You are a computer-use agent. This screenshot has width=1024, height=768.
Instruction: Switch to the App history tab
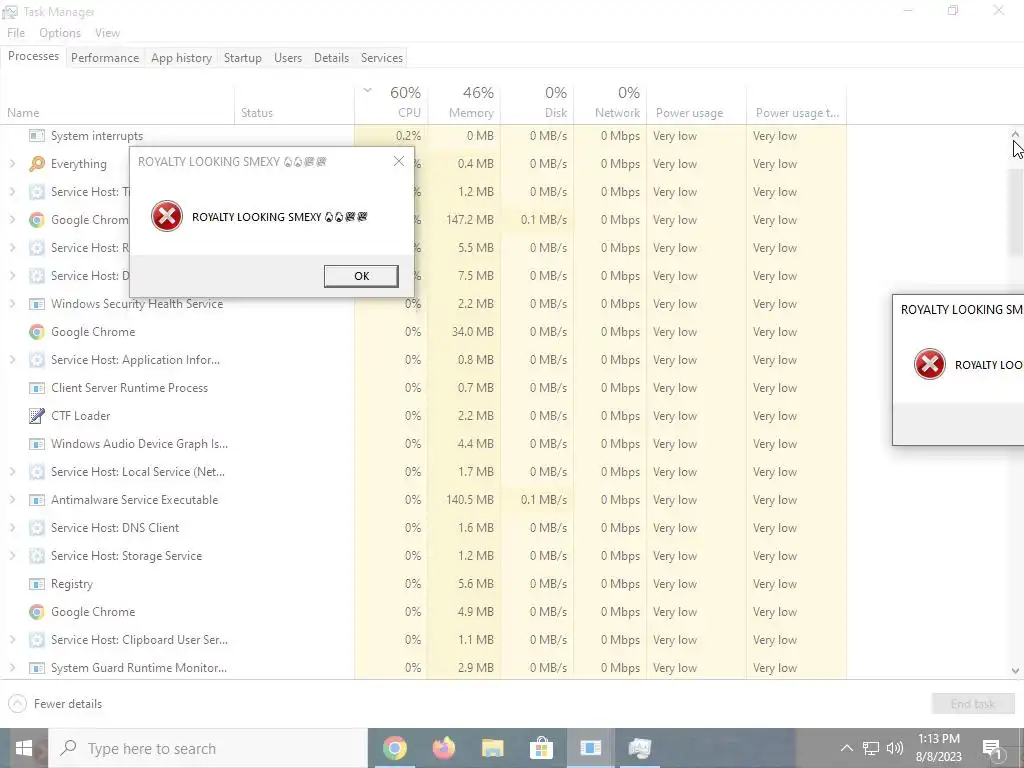(x=182, y=57)
